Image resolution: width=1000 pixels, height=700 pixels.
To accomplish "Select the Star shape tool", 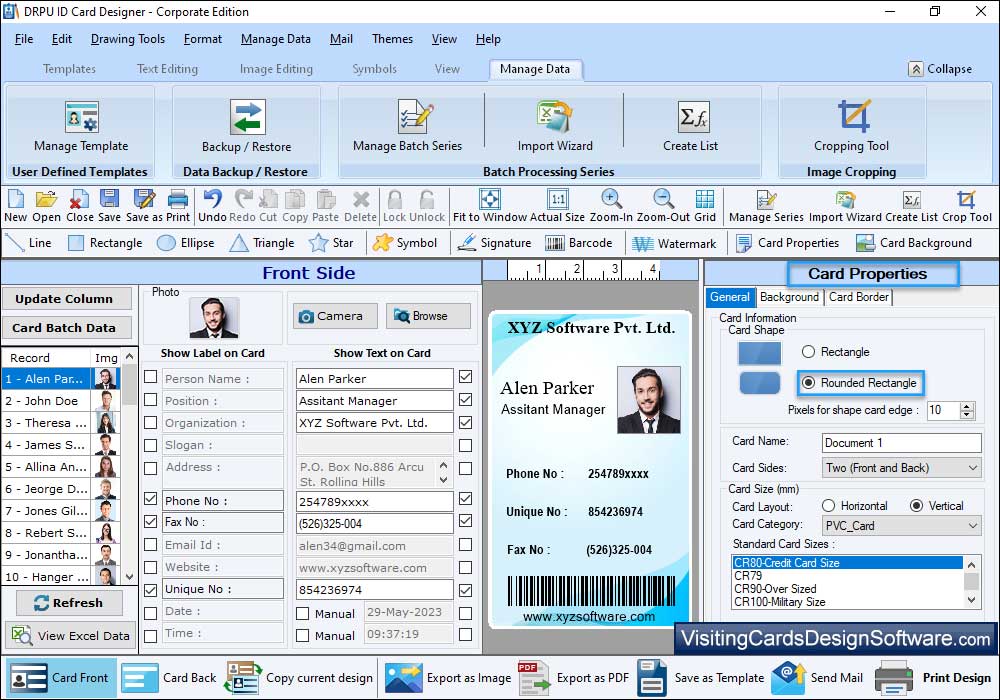I will pyautogui.click(x=331, y=243).
